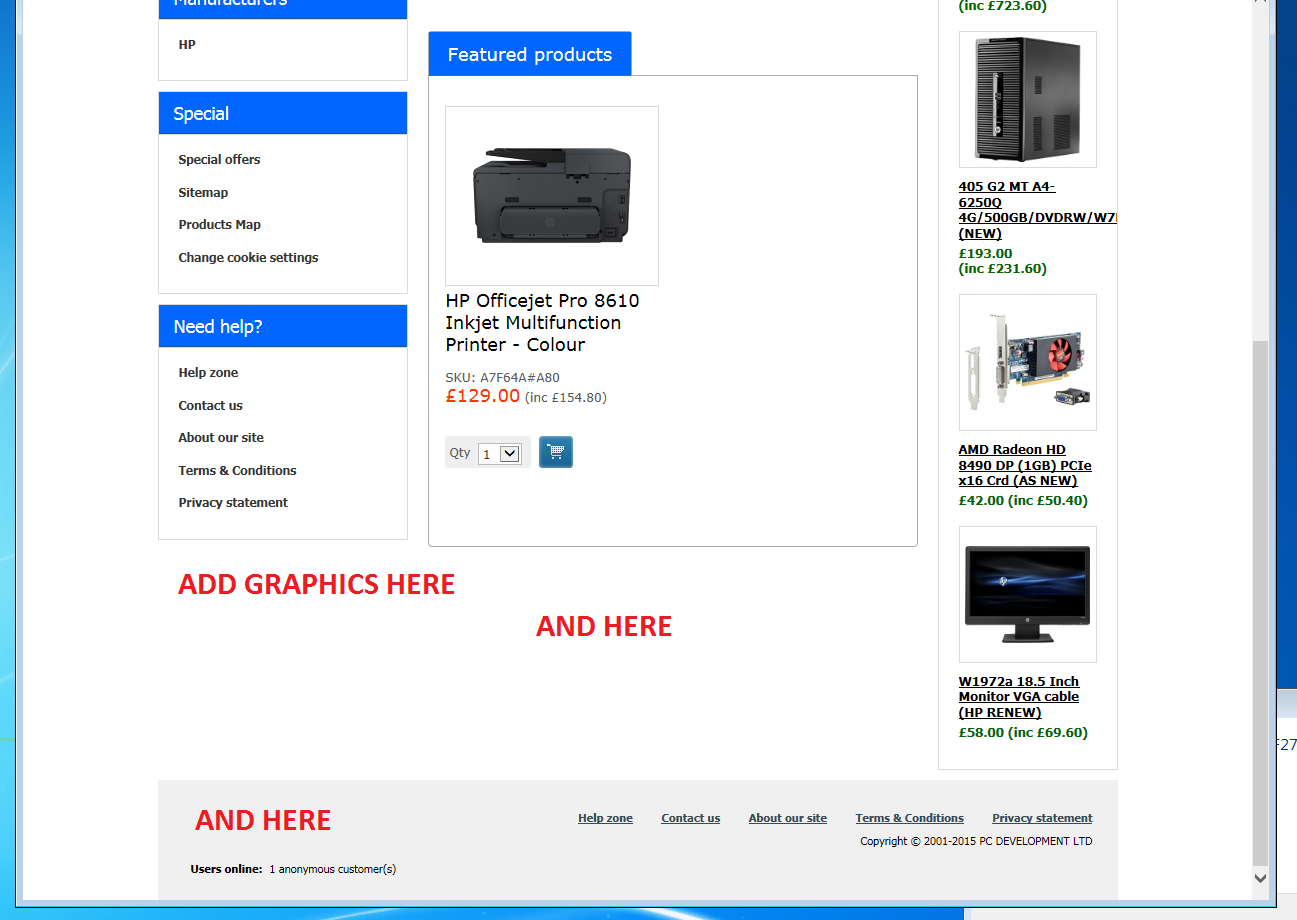Open the AMD Radeon graphics card thumbnail
Image resolution: width=1297 pixels, height=920 pixels.
pyautogui.click(x=1027, y=362)
